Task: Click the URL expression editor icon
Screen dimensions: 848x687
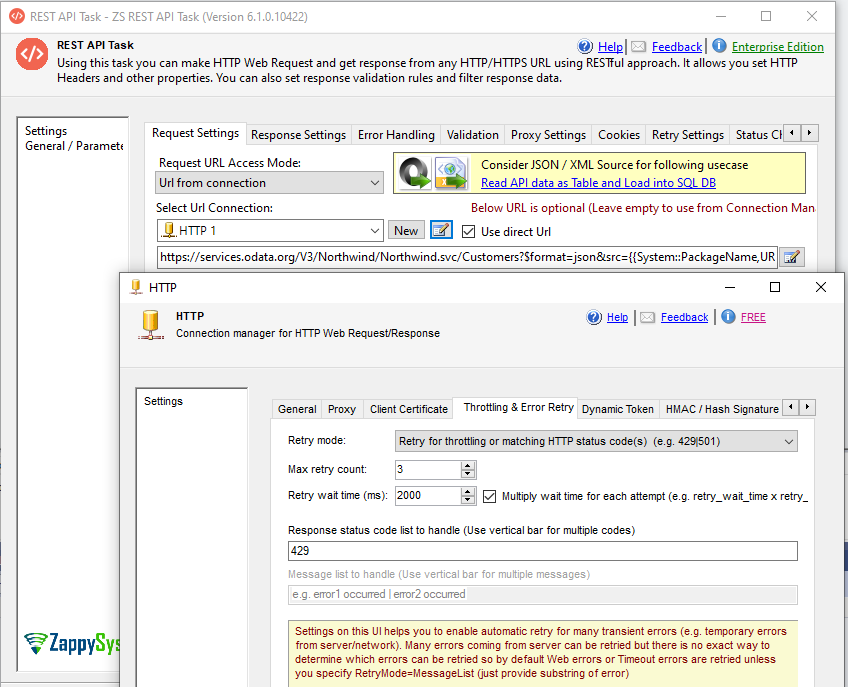Action: 791,258
